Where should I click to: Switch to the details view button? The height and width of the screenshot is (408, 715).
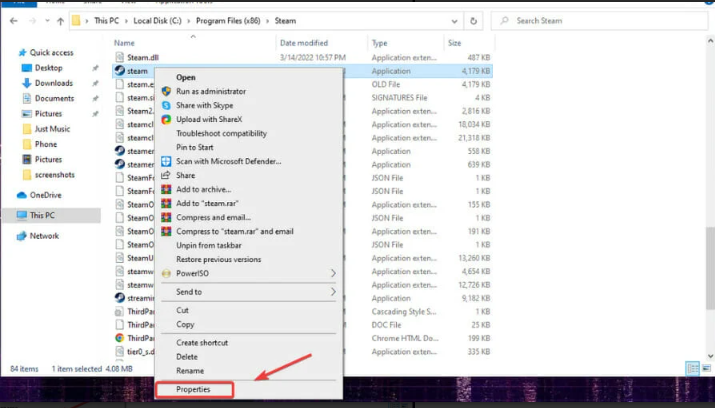tap(693, 368)
